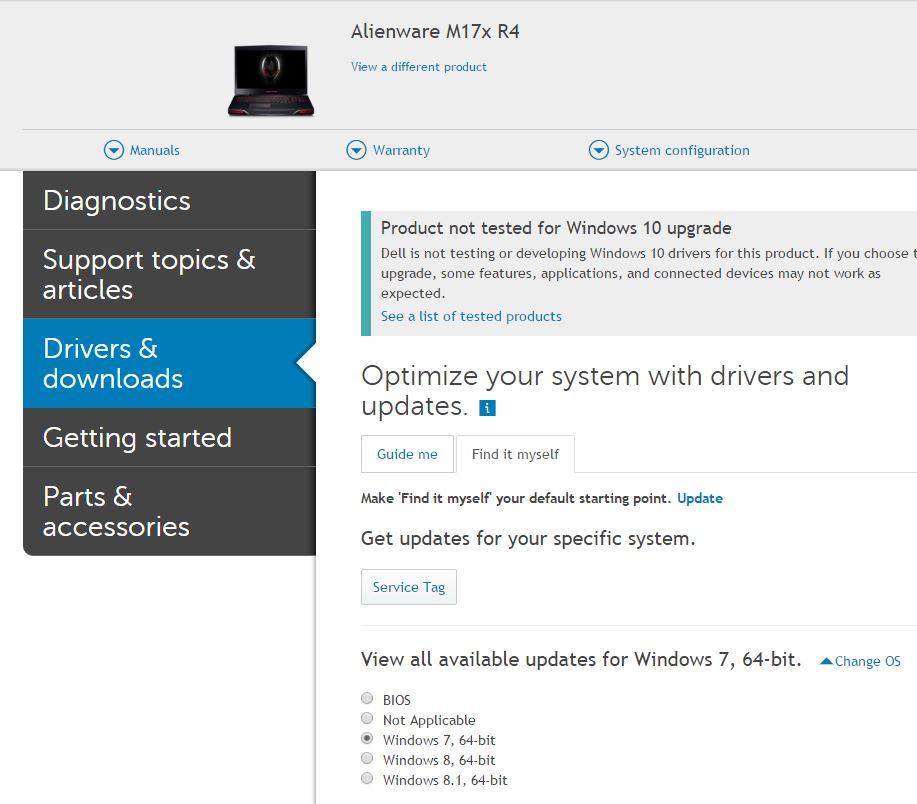The image size is (917, 804).
Task: Open Support topics & articles
Action: 170,274
